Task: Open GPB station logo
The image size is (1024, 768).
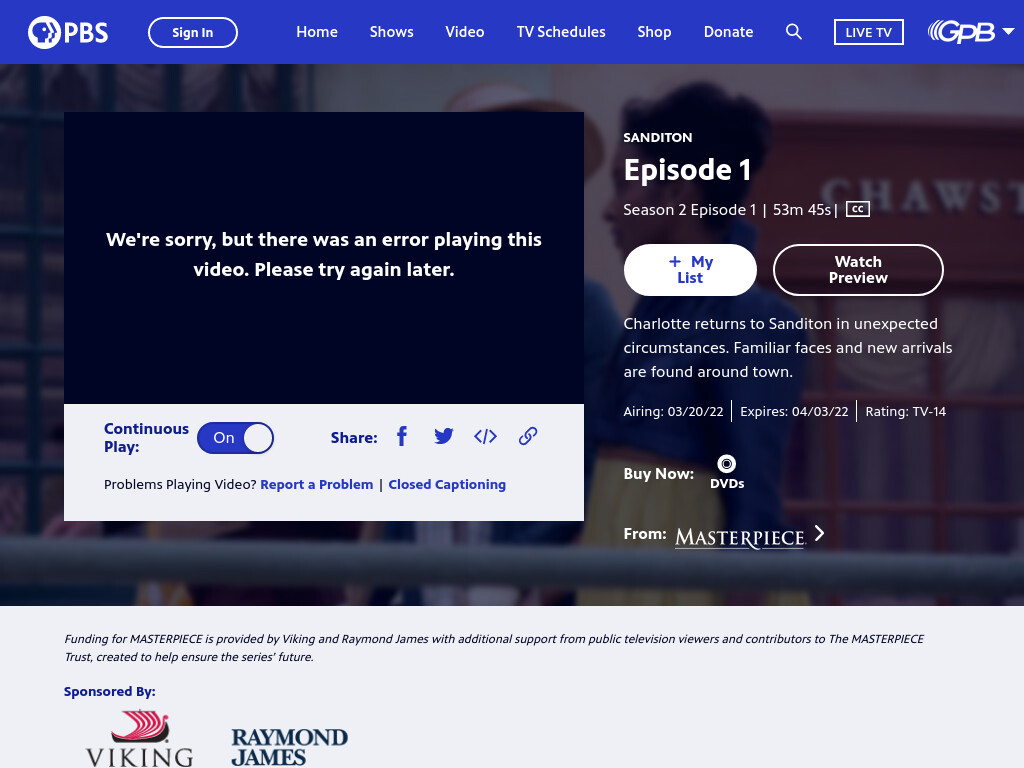Action: click(x=961, y=31)
